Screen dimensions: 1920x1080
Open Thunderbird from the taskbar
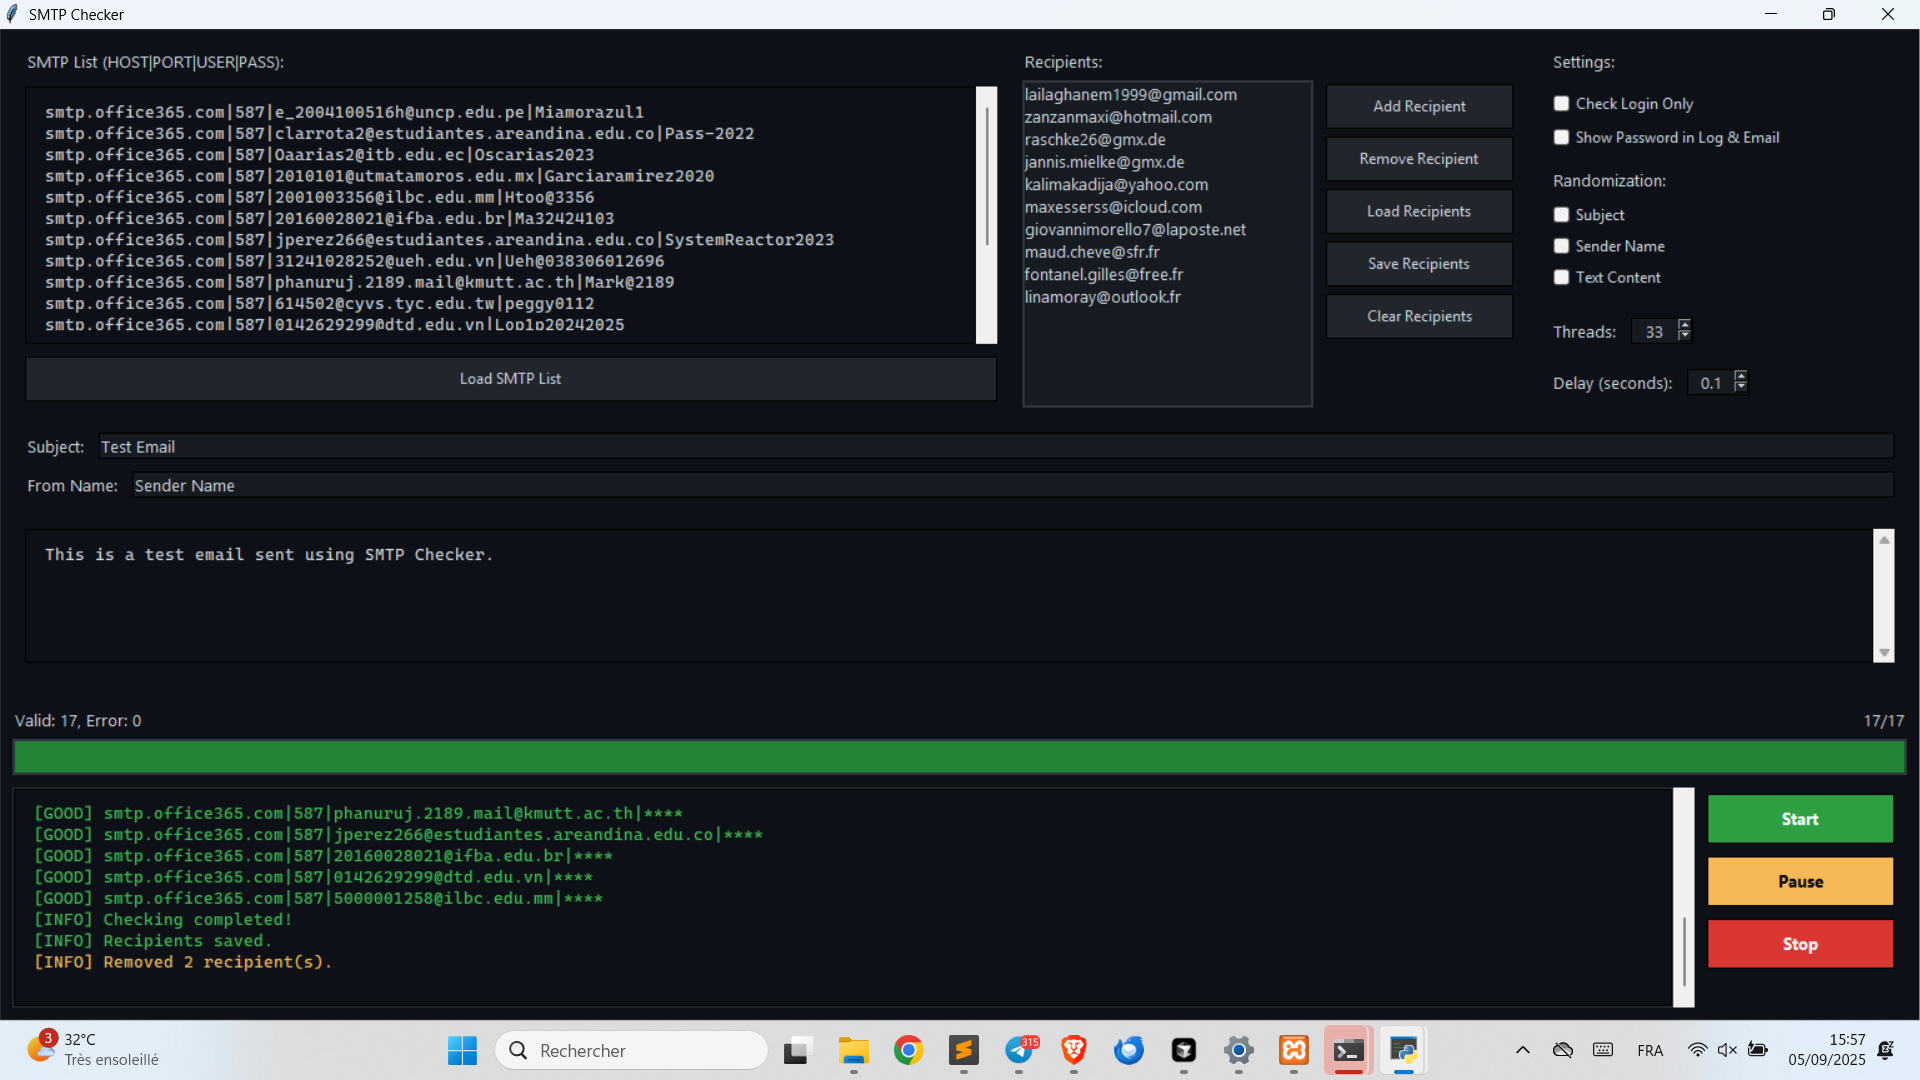click(1129, 1050)
